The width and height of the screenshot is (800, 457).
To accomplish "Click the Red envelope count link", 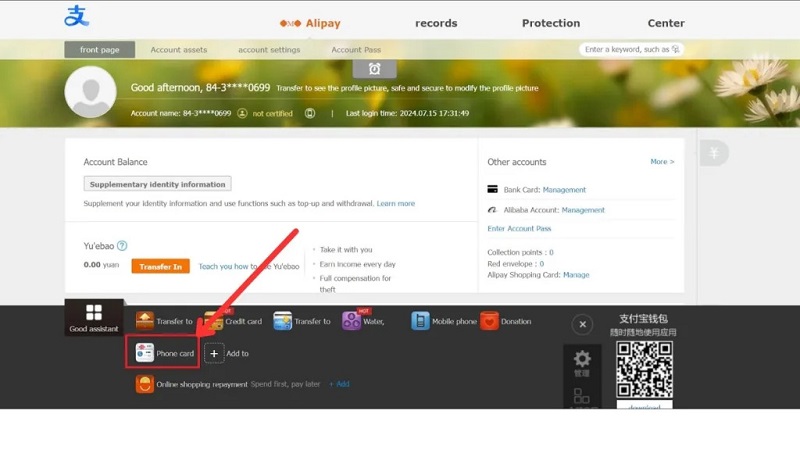I will pyautogui.click(x=542, y=264).
